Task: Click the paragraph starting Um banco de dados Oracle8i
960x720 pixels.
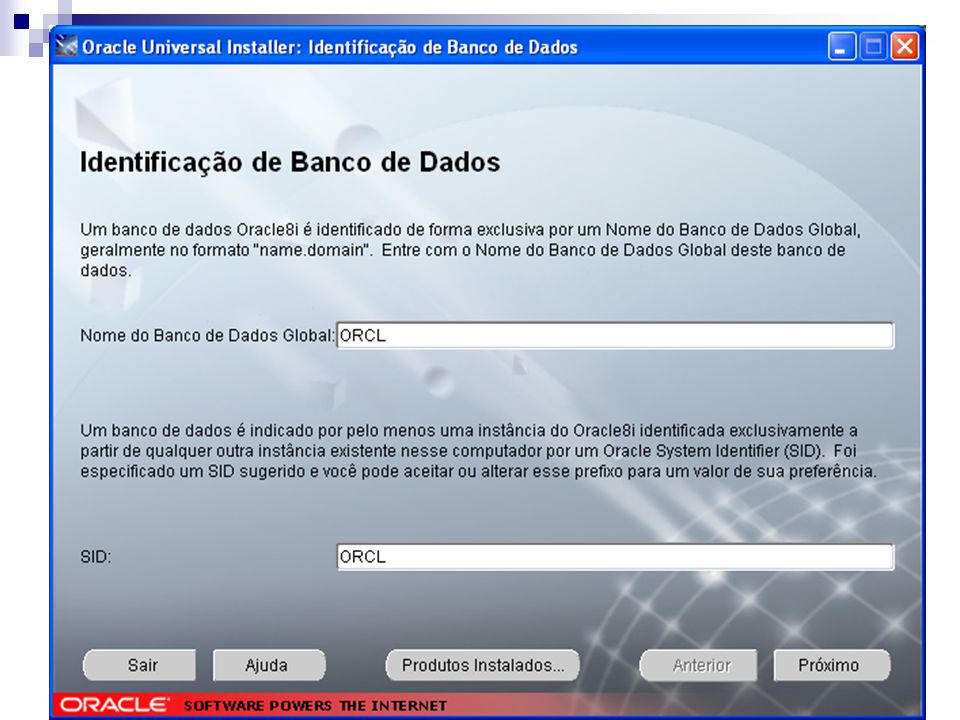Action: click(x=470, y=250)
